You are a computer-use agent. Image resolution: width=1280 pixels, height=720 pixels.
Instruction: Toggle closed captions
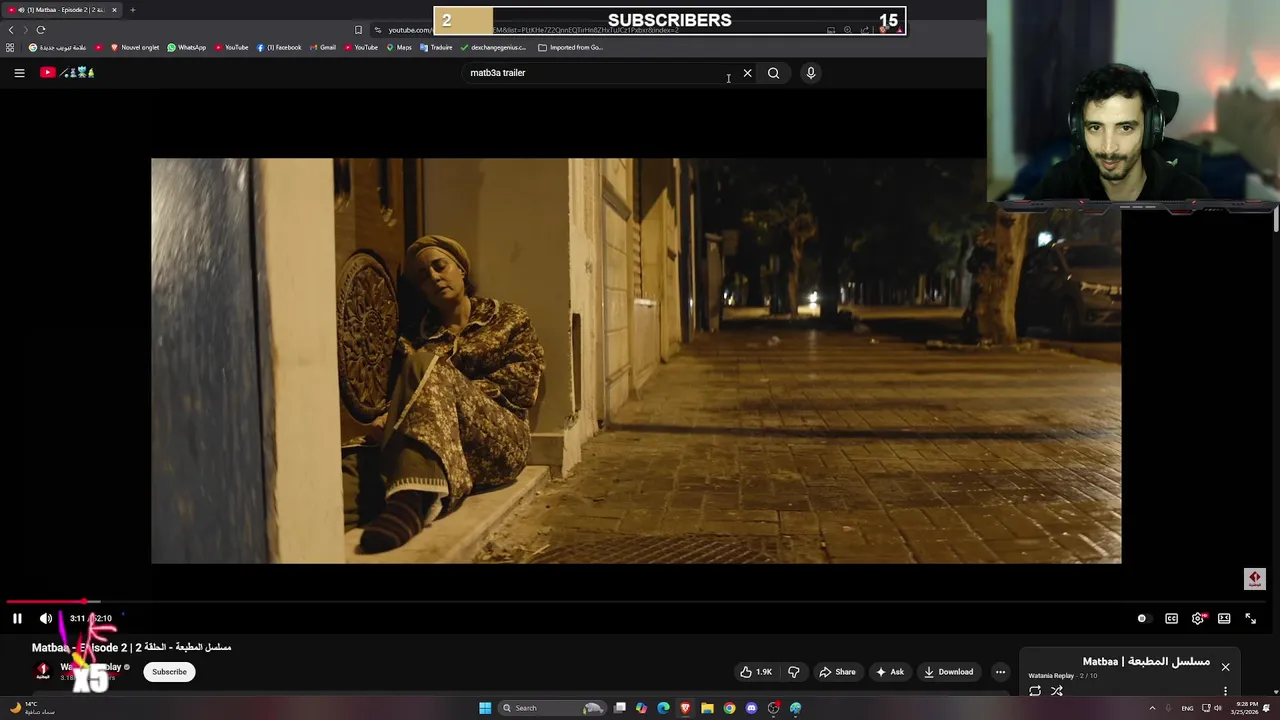(x=1171, y=619)
